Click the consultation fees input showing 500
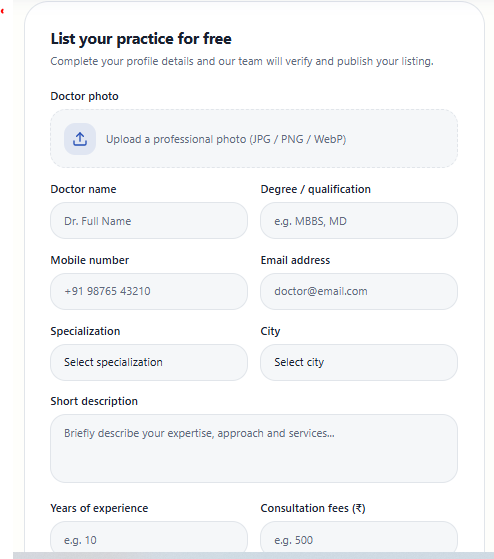 coord(359,538)
